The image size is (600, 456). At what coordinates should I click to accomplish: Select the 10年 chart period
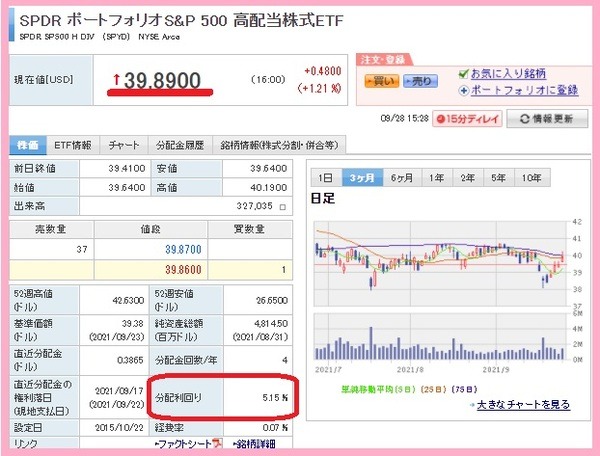point(532,178)
